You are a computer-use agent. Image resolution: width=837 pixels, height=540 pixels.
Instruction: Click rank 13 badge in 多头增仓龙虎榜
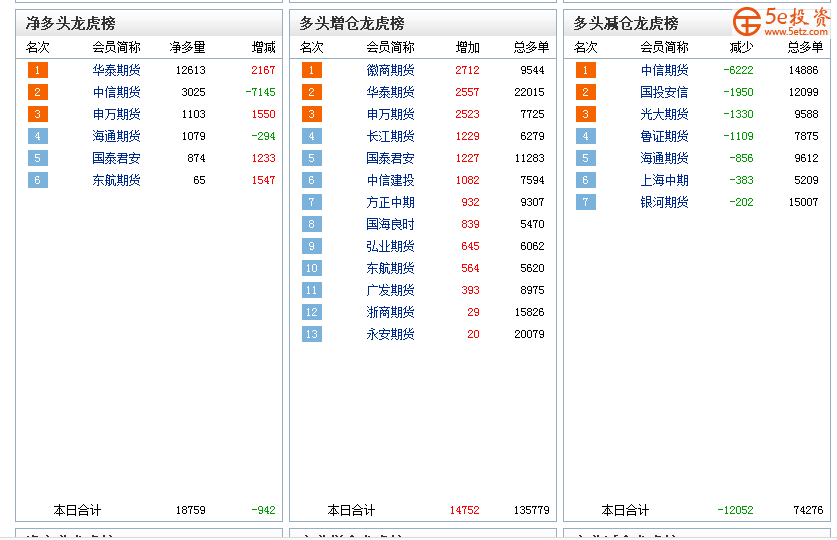click(312, 334)
